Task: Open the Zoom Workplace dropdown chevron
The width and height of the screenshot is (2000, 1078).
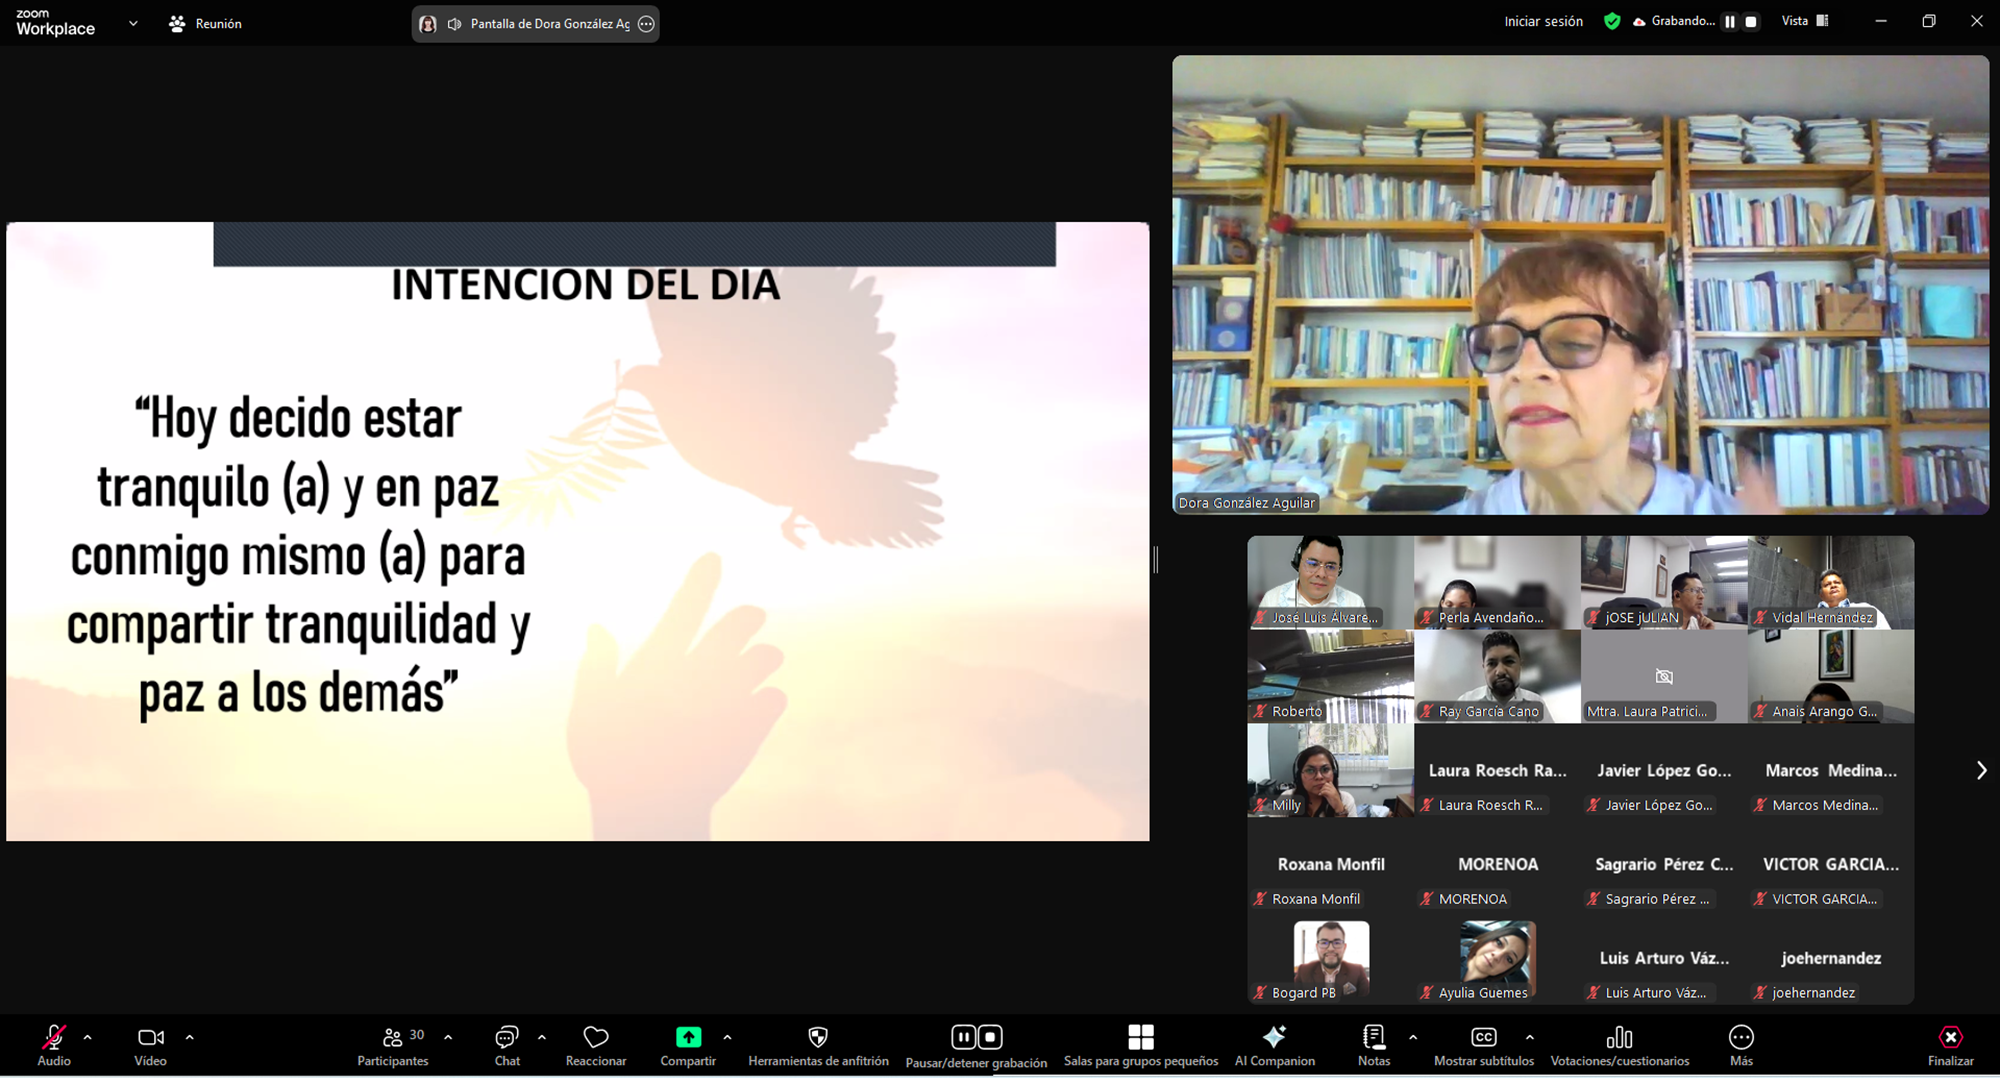Action: [133, 23]
